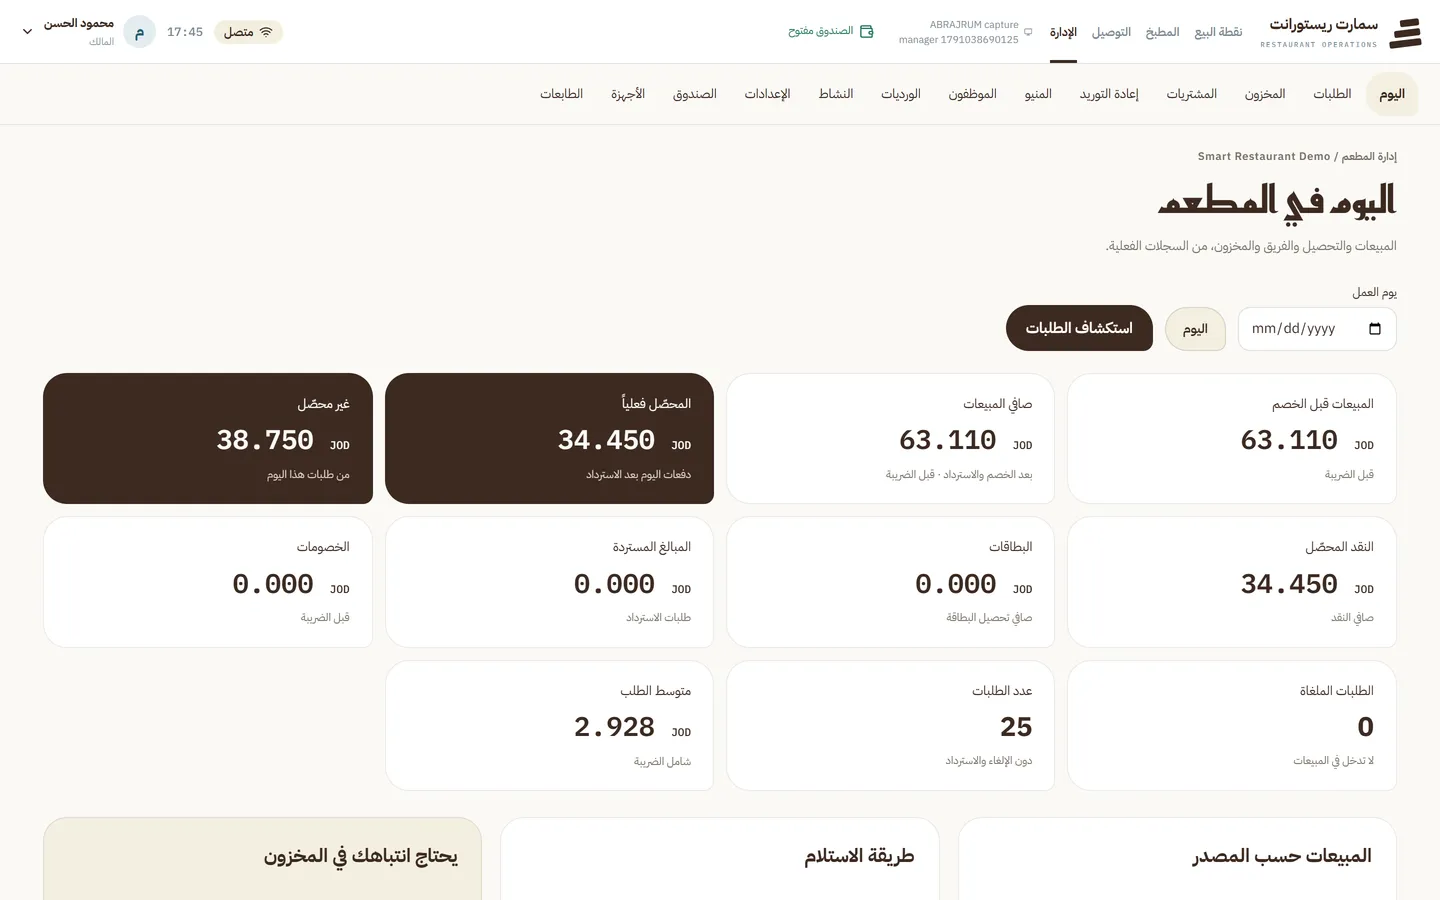Switch to the المخزون tab
This screenshot has height=900, width=1440.
1265,94
